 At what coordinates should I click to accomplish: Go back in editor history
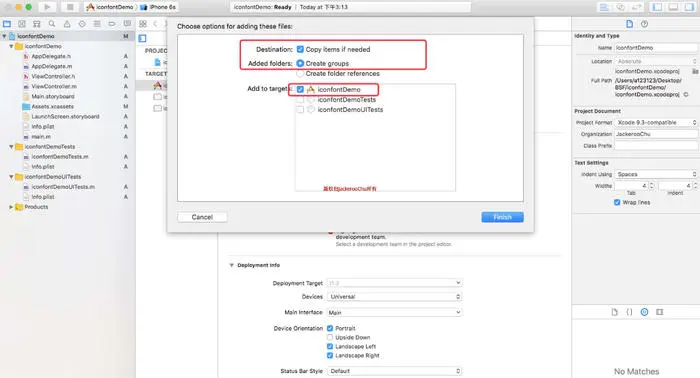(155, 24)
